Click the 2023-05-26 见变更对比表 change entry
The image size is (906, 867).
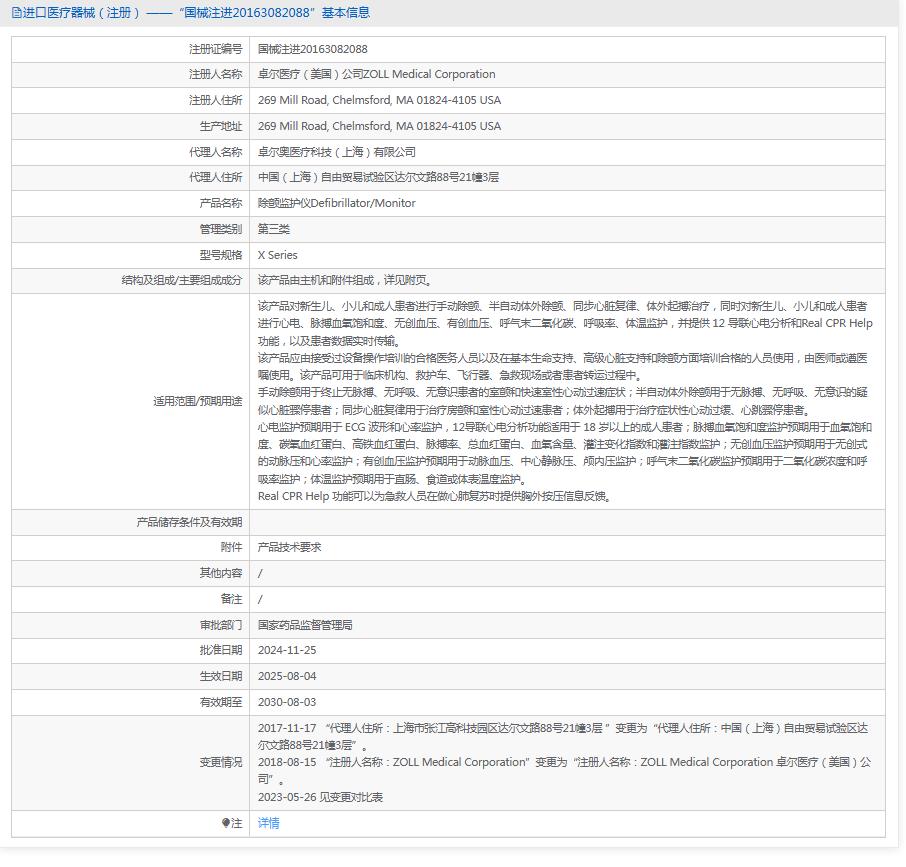(320, 797)
